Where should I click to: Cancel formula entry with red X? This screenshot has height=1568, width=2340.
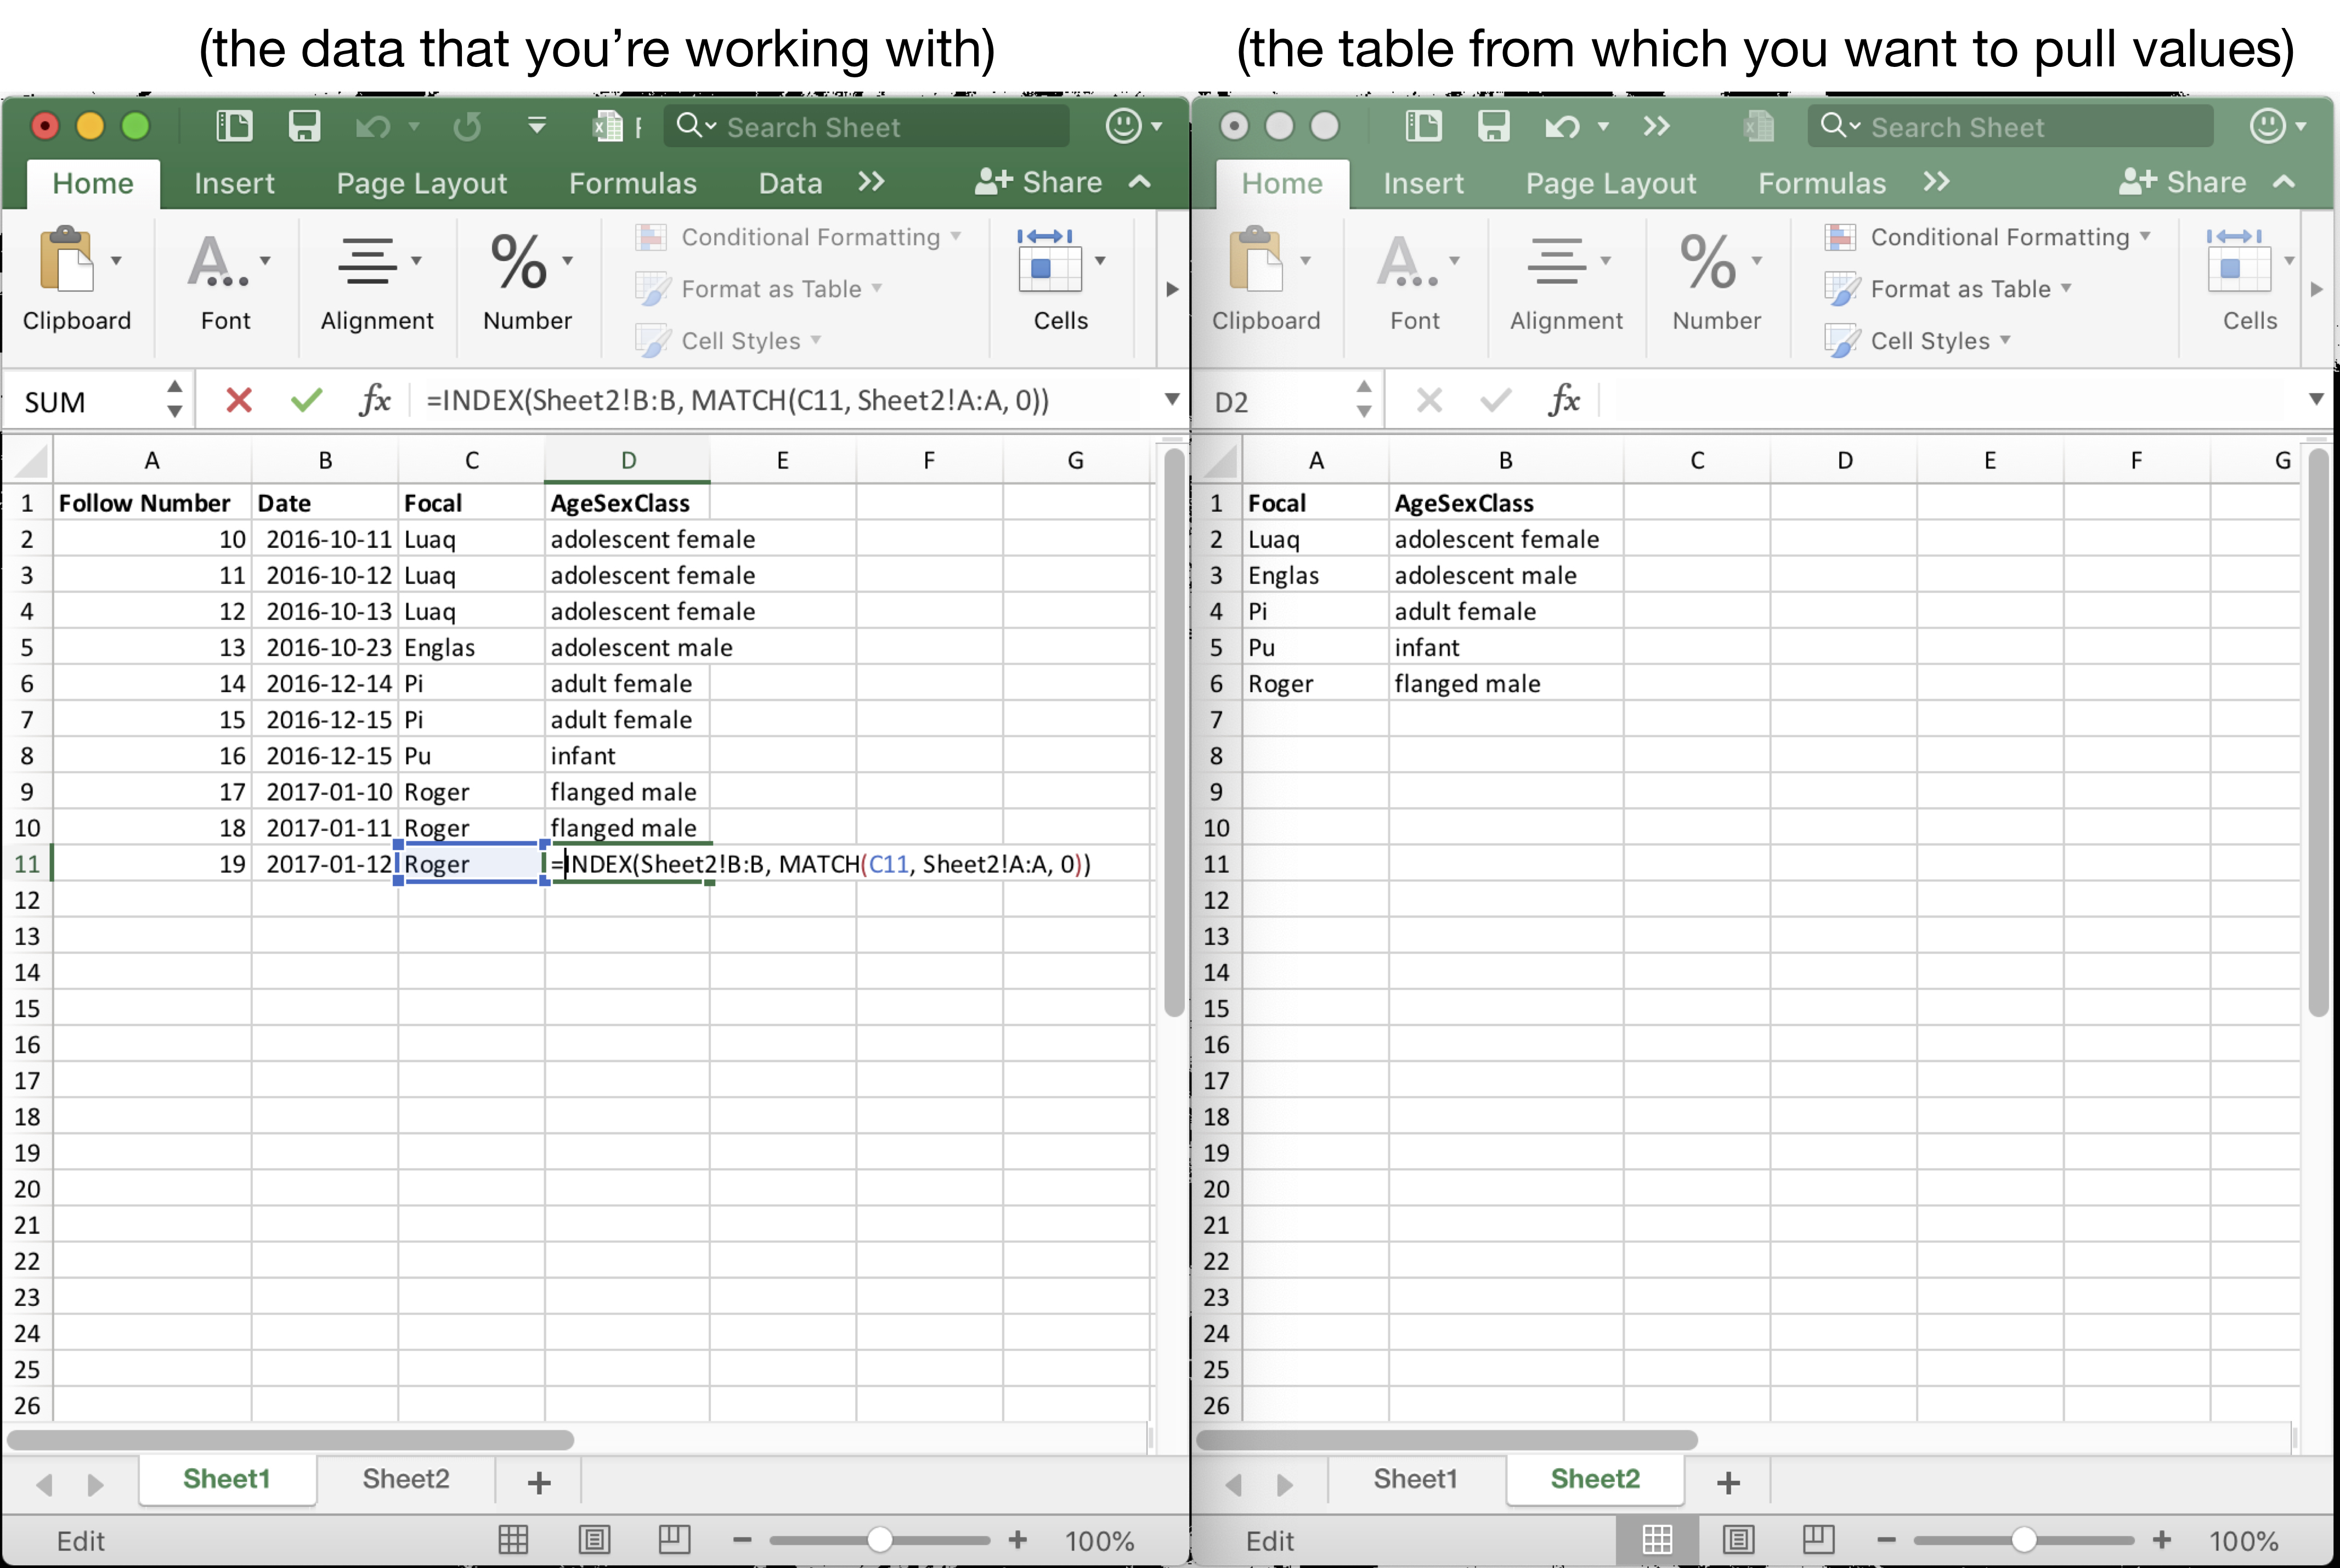pyautogui.click(x=238, y=401)
